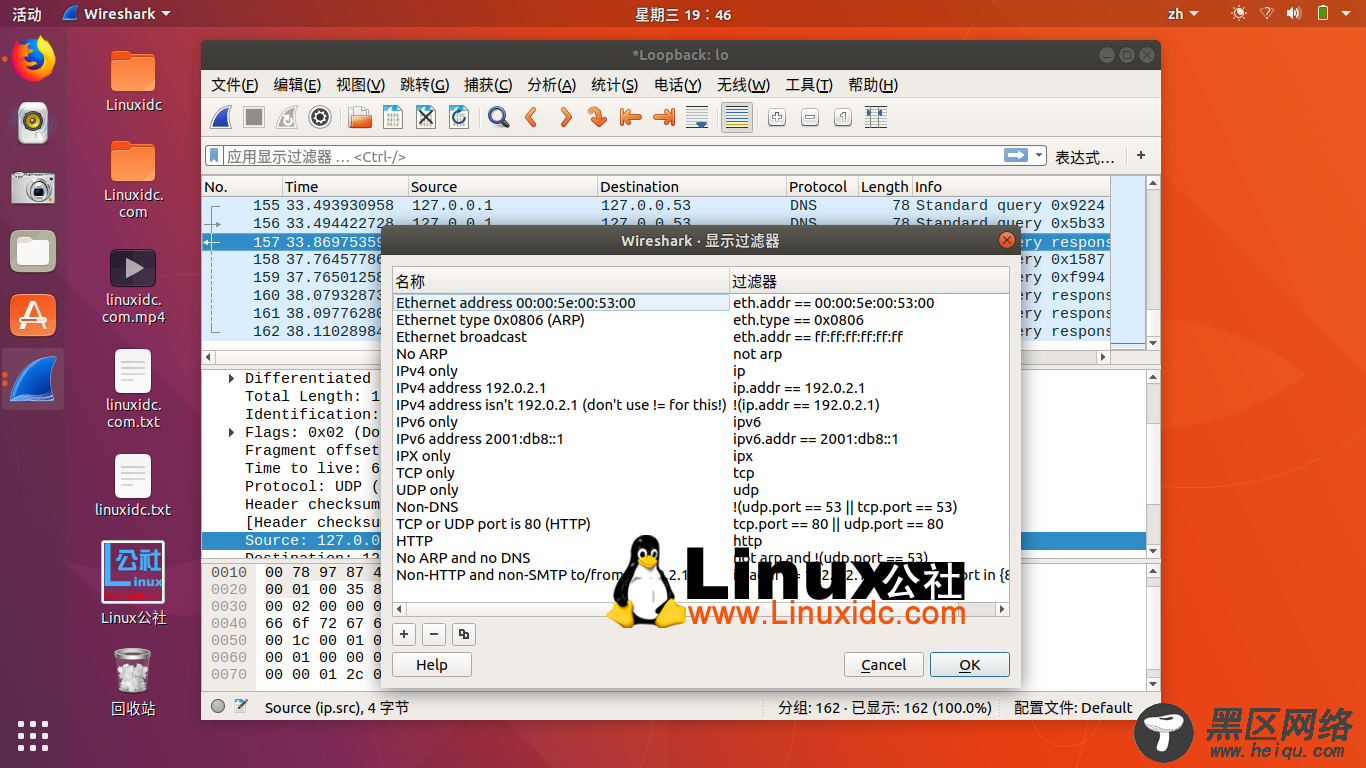Sort packet list by Protocol column
Image resolution: width=1366 pixels, height=768 pixels.
[821, 187]
